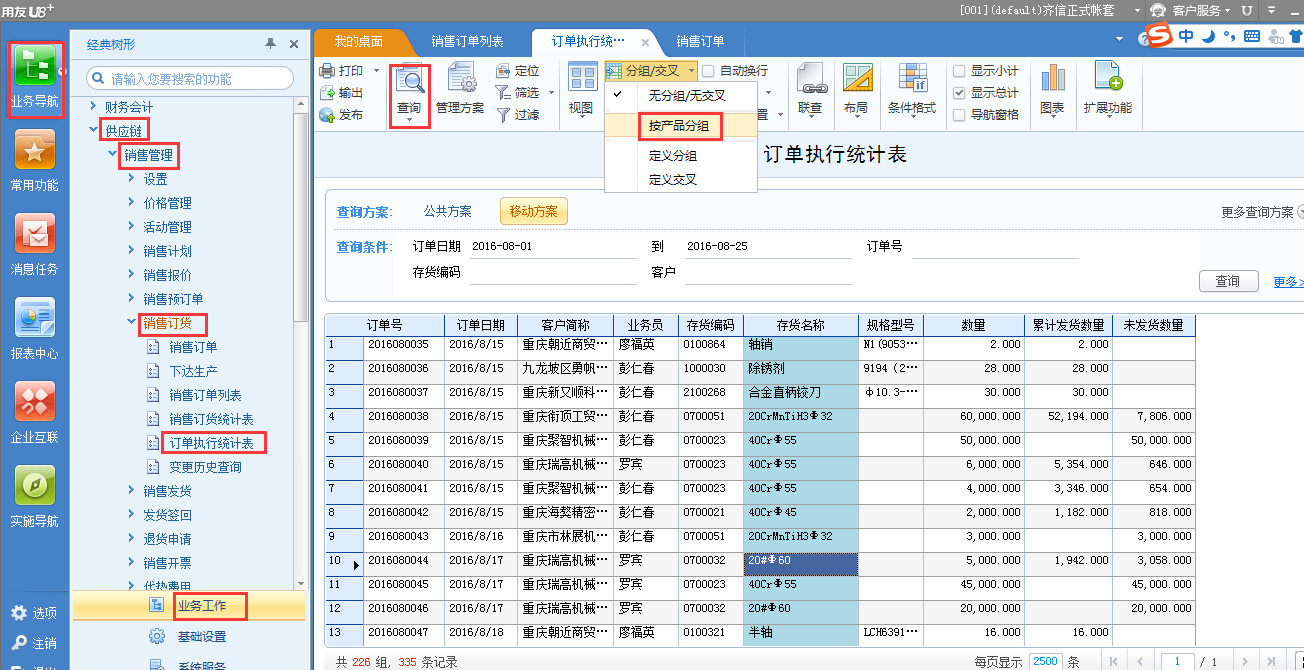Click the function search input box
Screen dimensions: 1304x670
tap(190, 78)
